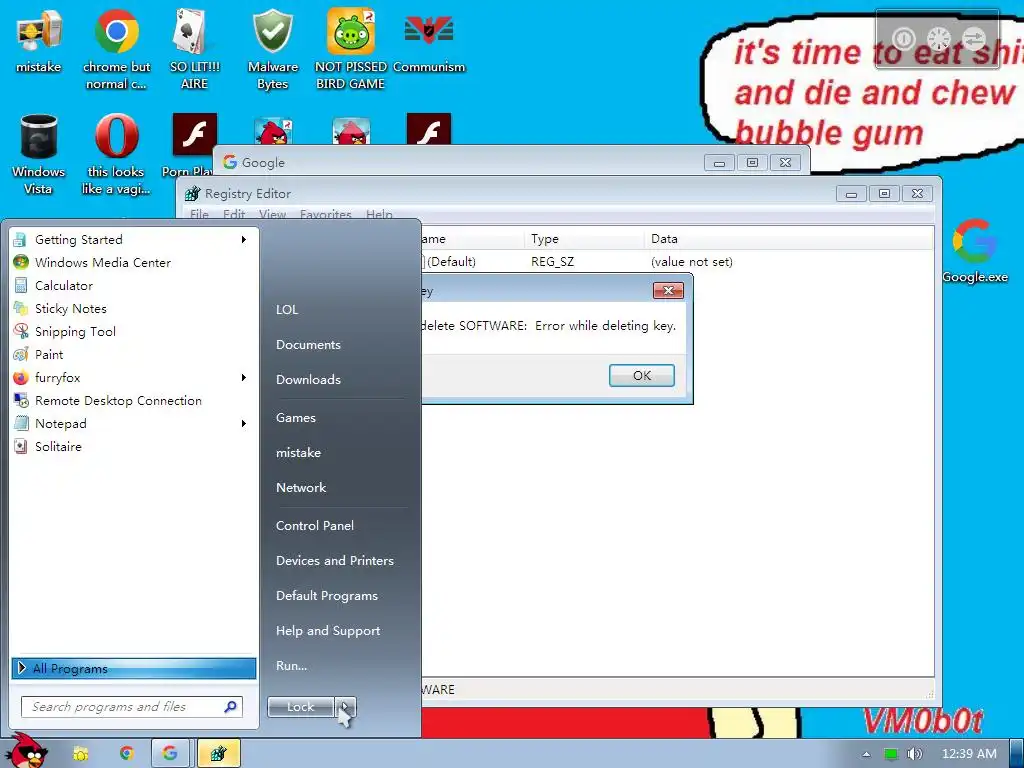This screenshot has width=1024, height=768.
Task: Open the Malware Bytes desktop shortcut
Action: 272,49
